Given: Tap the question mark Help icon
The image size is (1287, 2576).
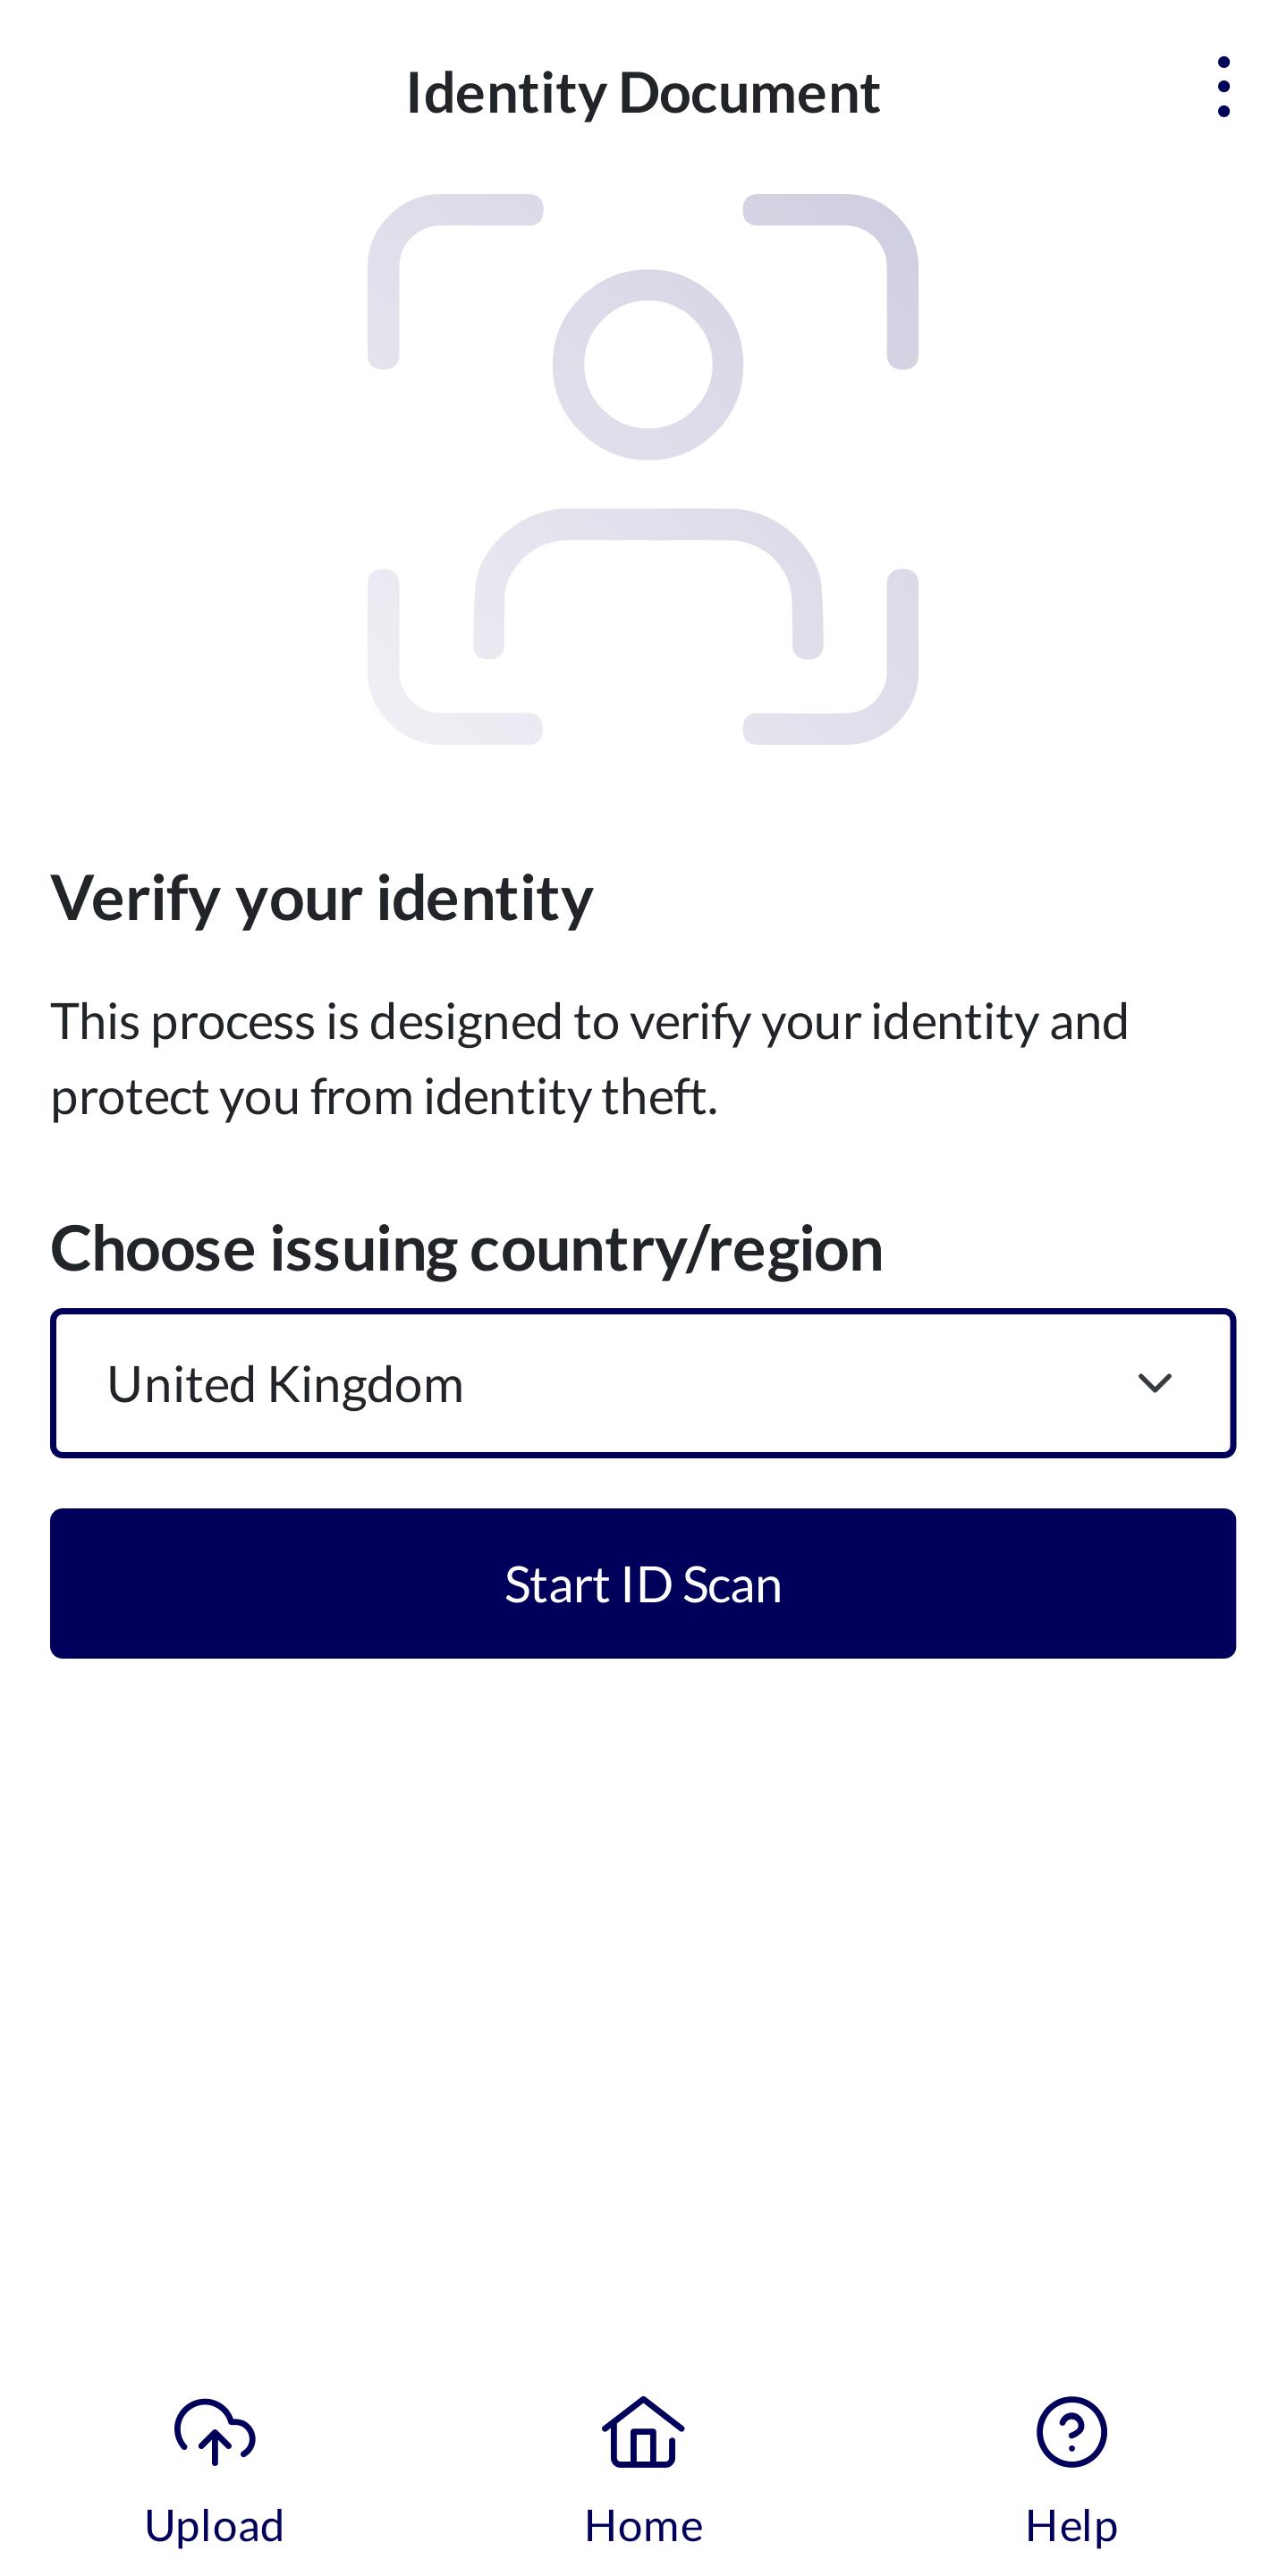Looking at the screenshot, I should pos(1071,2432).
